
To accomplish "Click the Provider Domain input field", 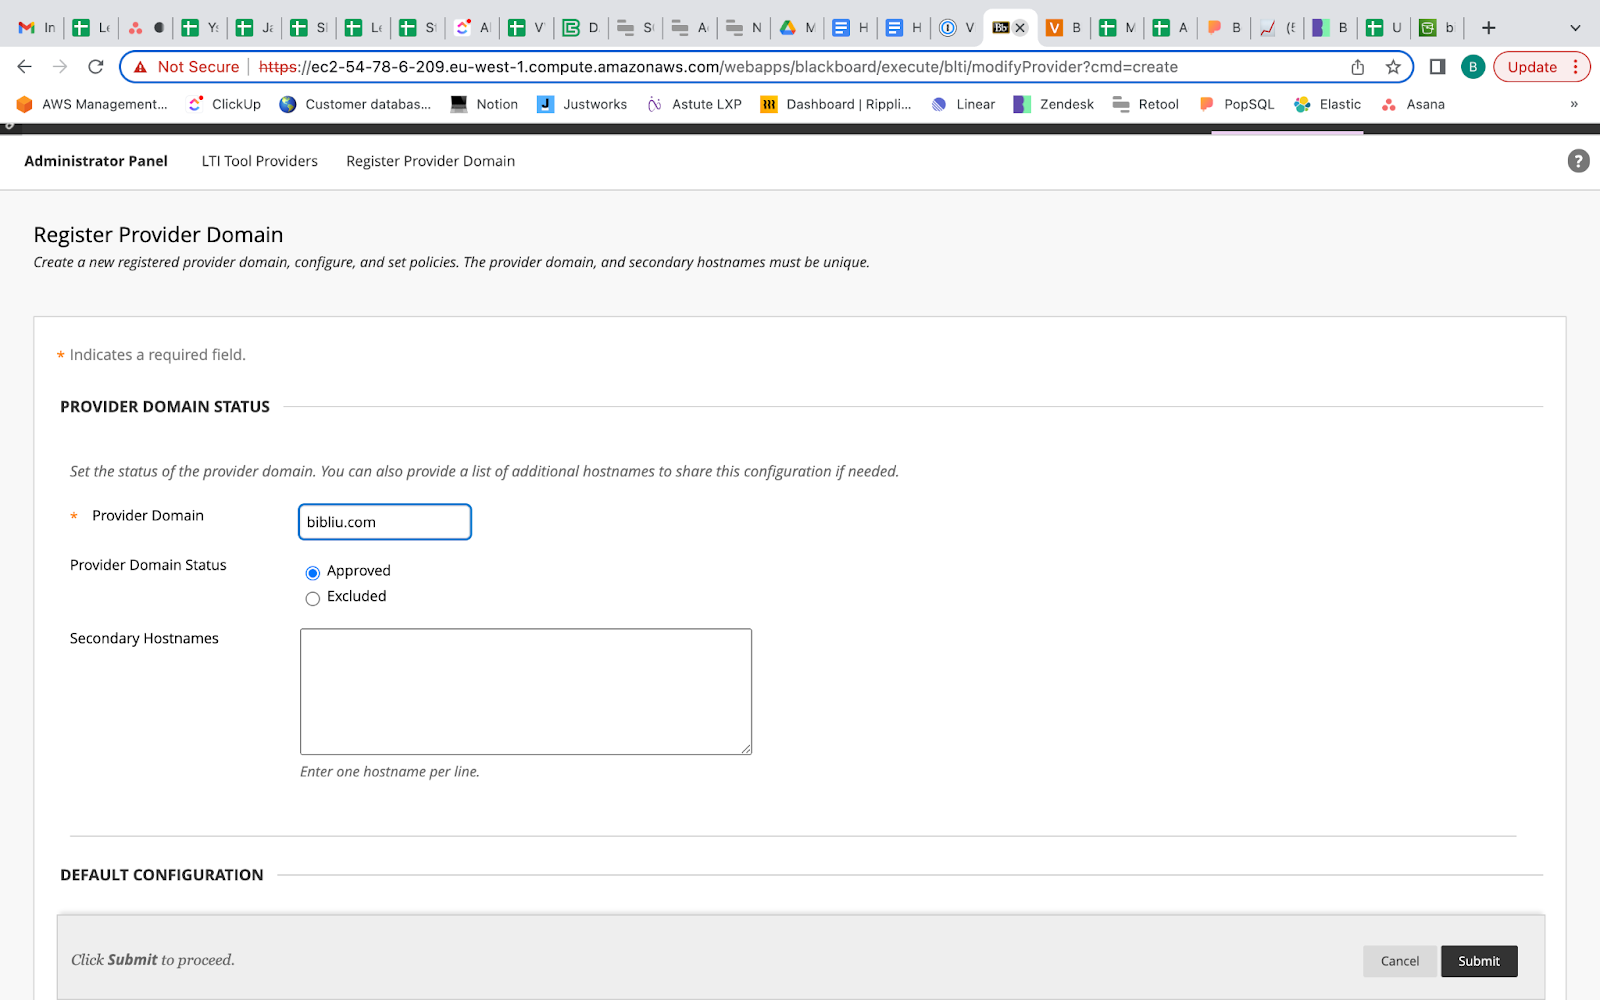I will [x=385, y=522].
